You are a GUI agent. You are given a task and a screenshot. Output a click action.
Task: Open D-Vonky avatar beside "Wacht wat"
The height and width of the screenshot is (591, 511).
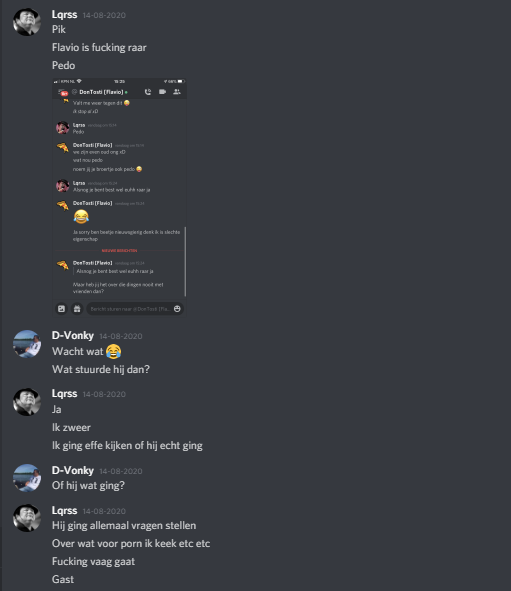coord(27,344)
